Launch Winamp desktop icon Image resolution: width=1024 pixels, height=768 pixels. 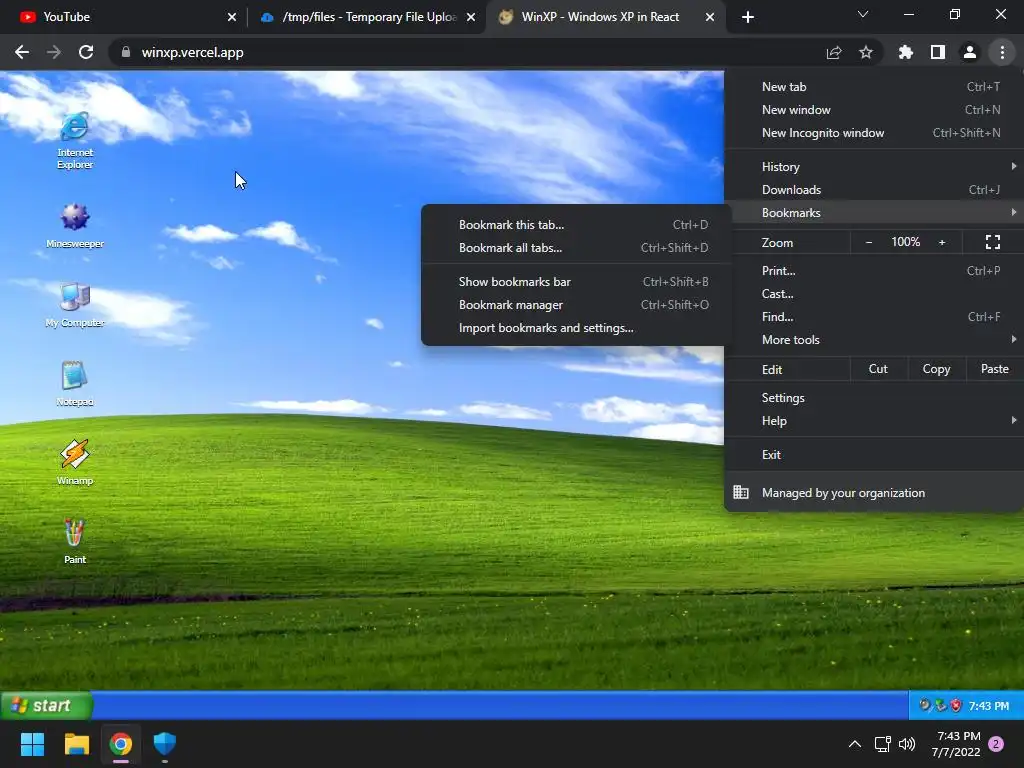(x=74, y=462)
